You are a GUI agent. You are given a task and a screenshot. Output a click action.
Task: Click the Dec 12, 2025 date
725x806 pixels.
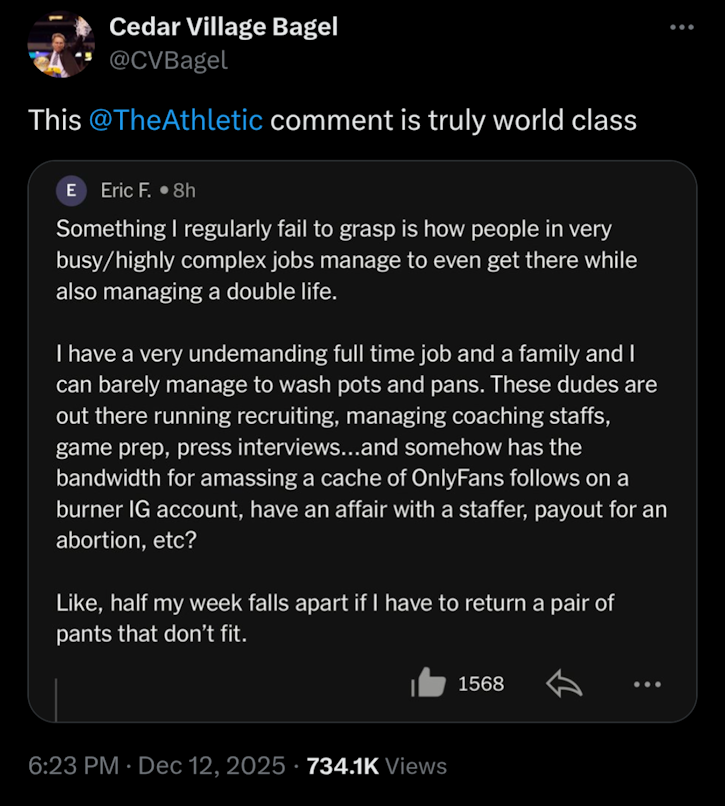point(211,766)
